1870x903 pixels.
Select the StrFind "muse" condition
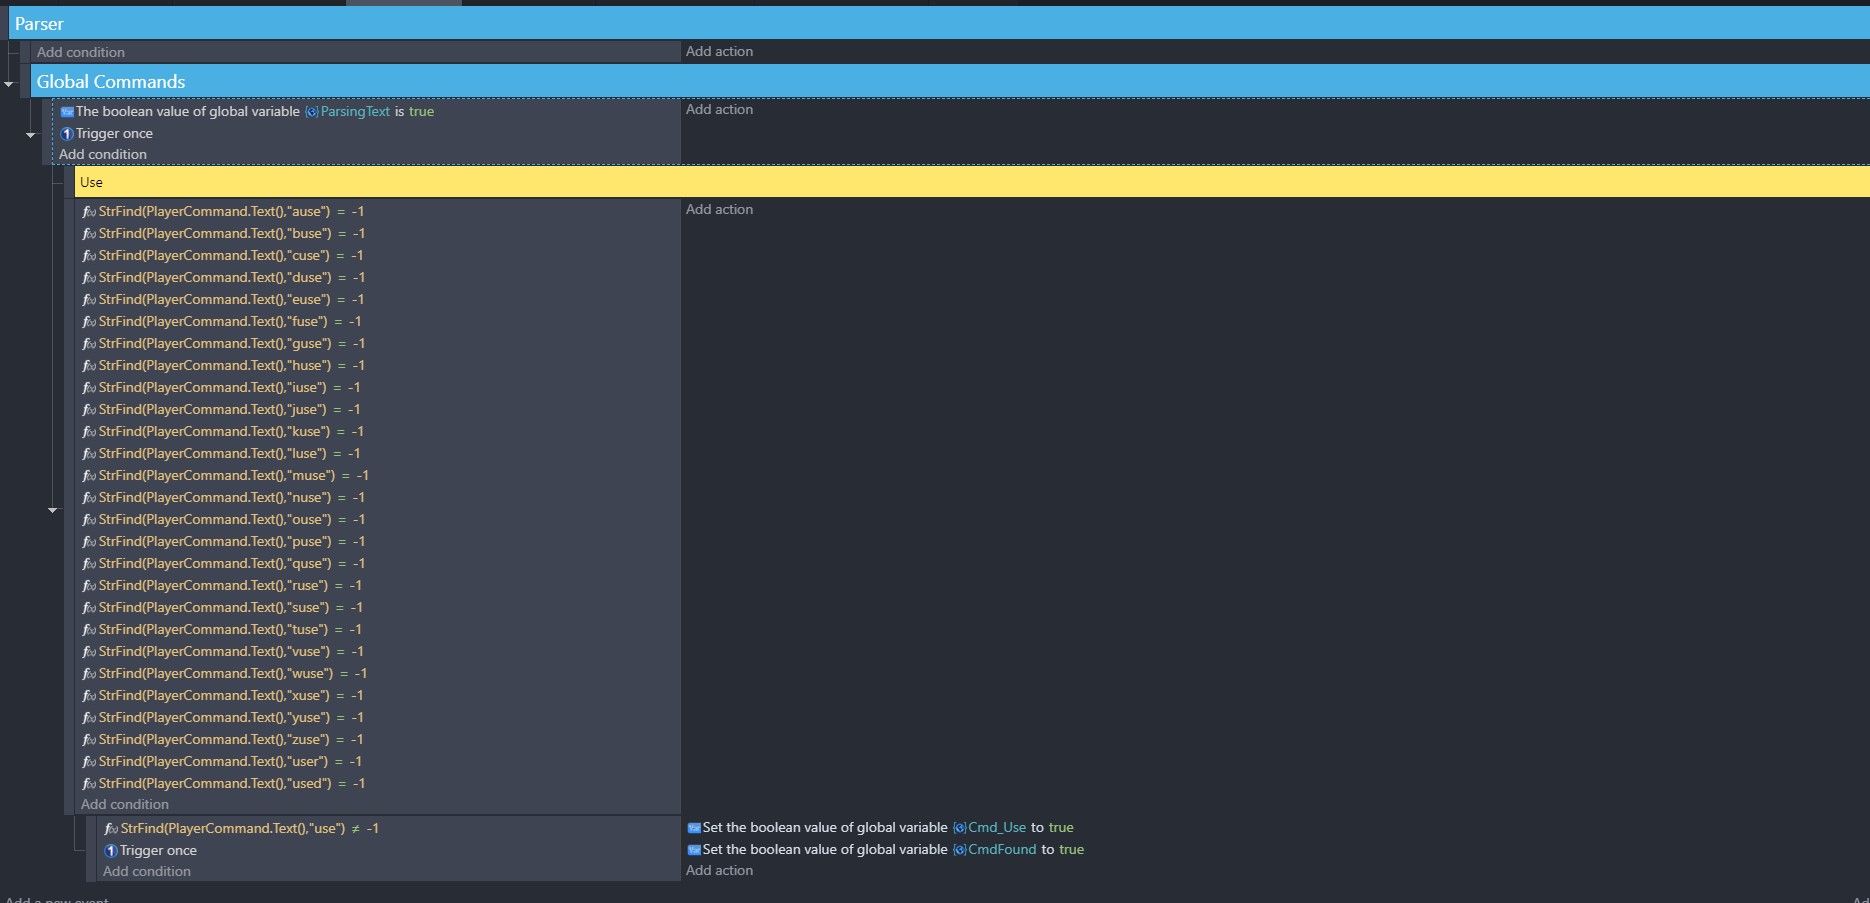225,476
